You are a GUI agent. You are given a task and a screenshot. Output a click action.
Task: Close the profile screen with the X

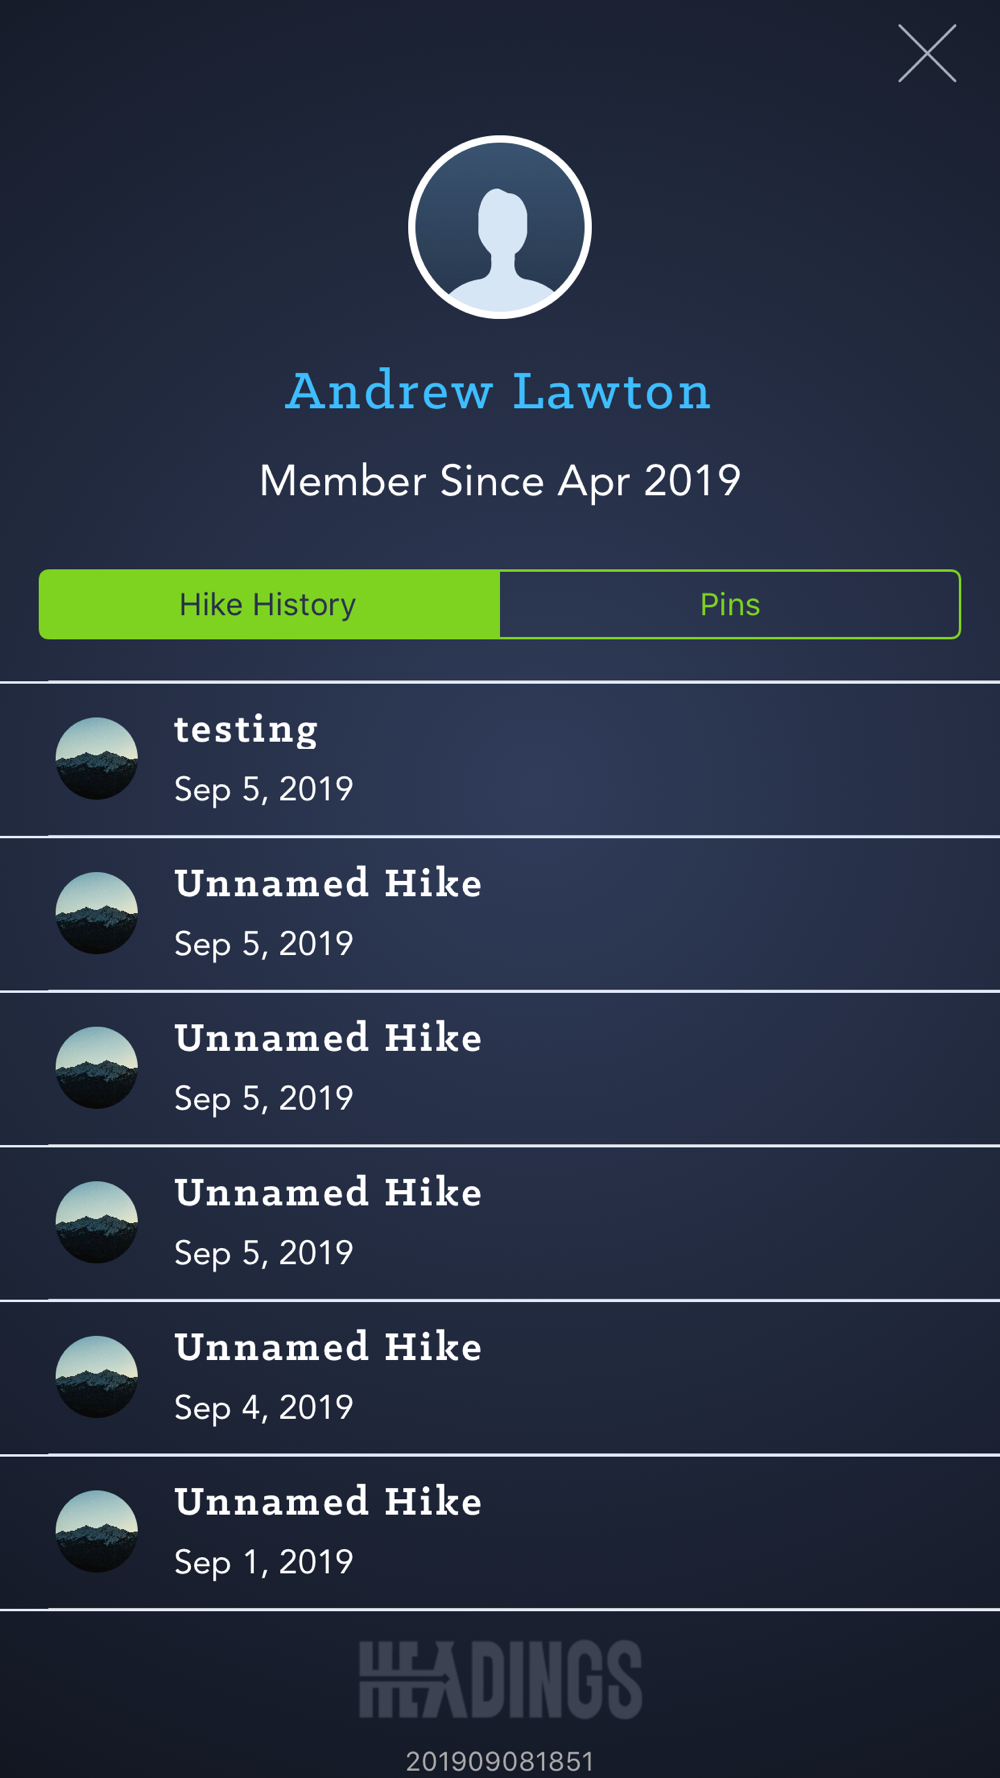tap(927, 53)
